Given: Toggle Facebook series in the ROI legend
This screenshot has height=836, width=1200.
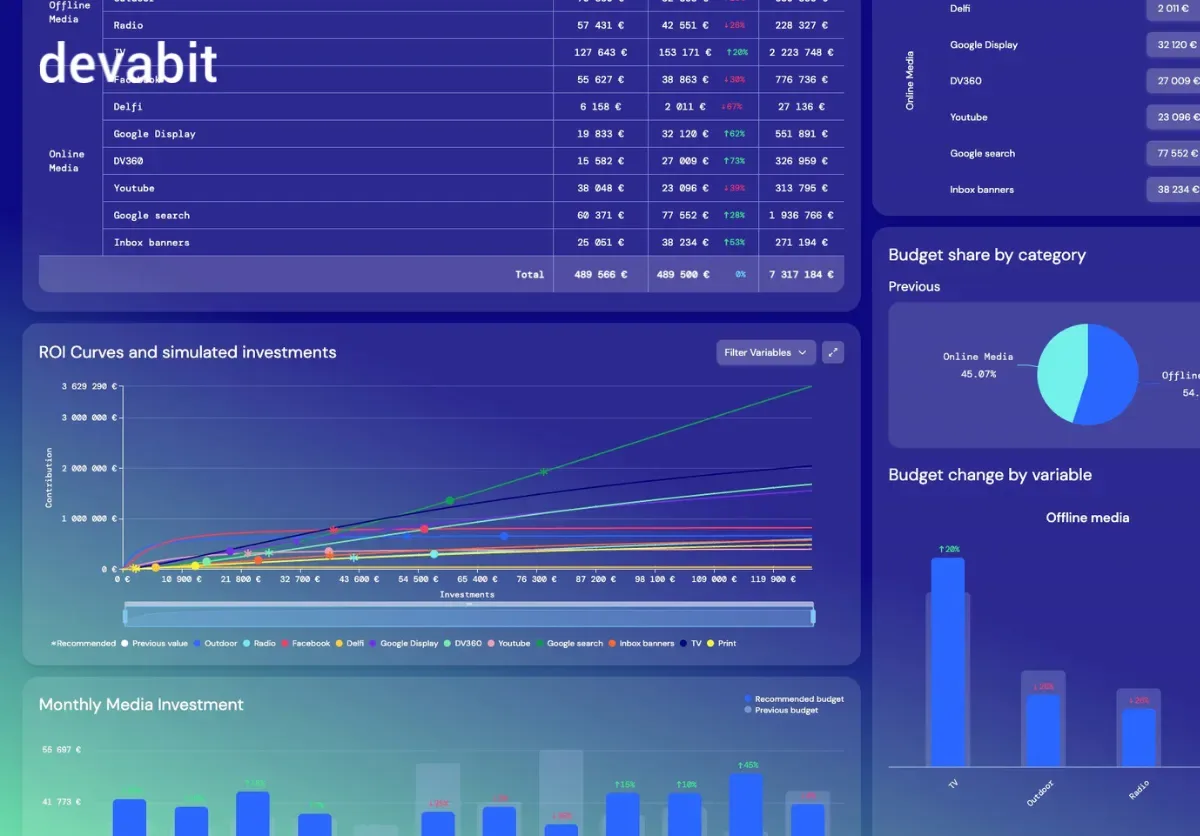Looking at the screenshot, I should click(x=305, y=643).
